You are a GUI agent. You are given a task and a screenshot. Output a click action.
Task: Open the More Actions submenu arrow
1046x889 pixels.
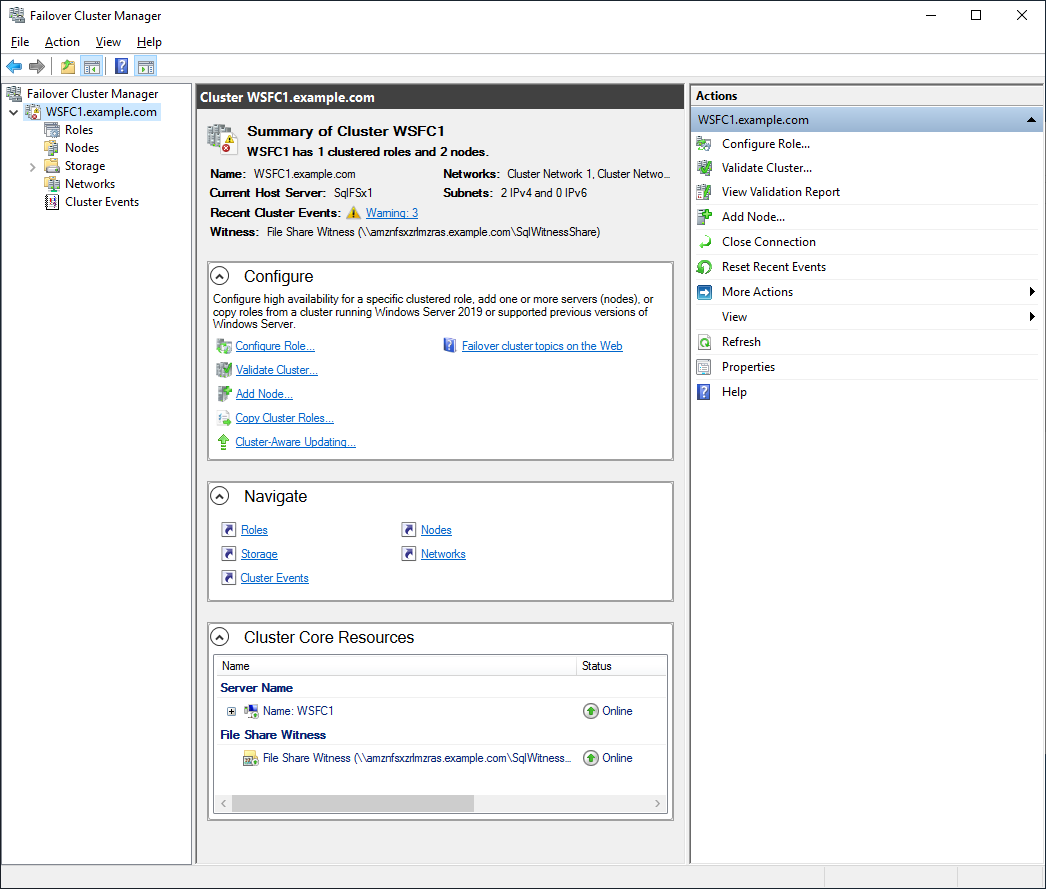pyautogui.click(x=1032, y=291)
